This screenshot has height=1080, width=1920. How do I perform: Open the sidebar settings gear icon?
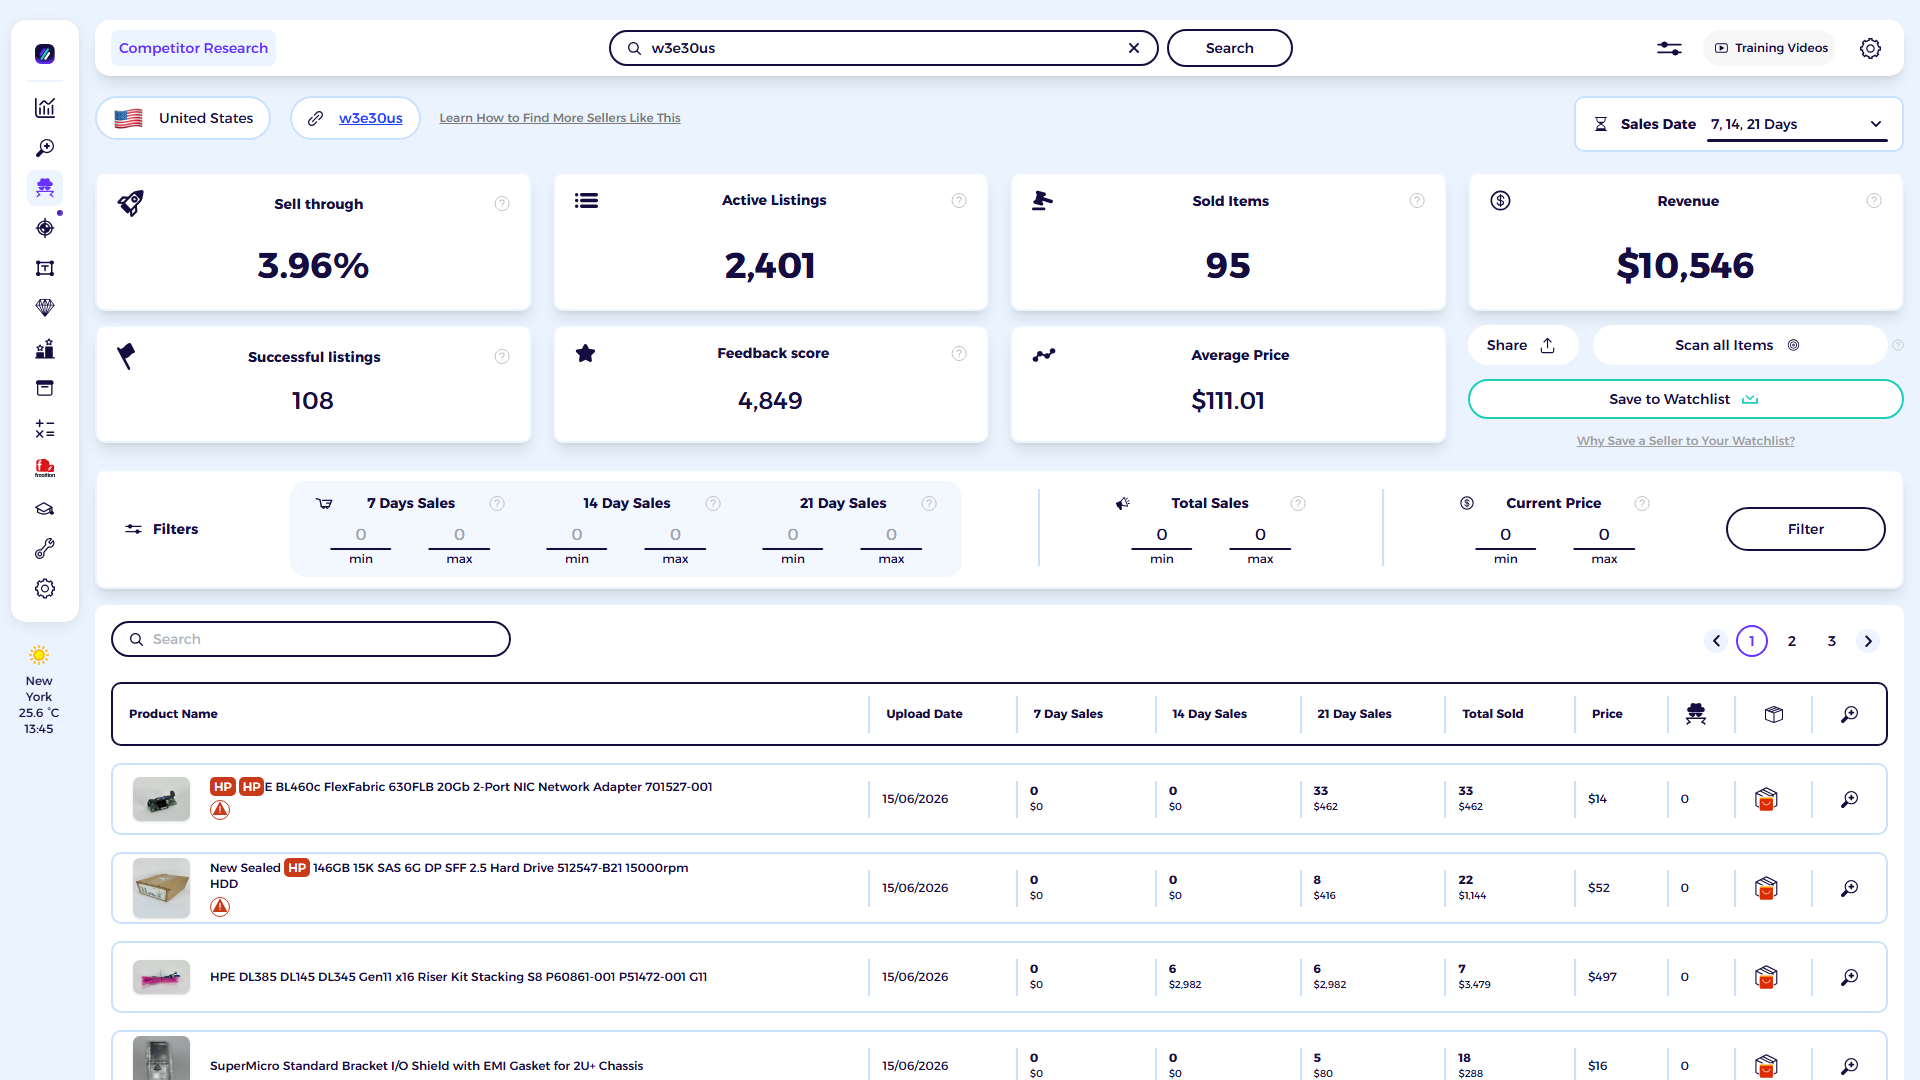tap(45, 589)
